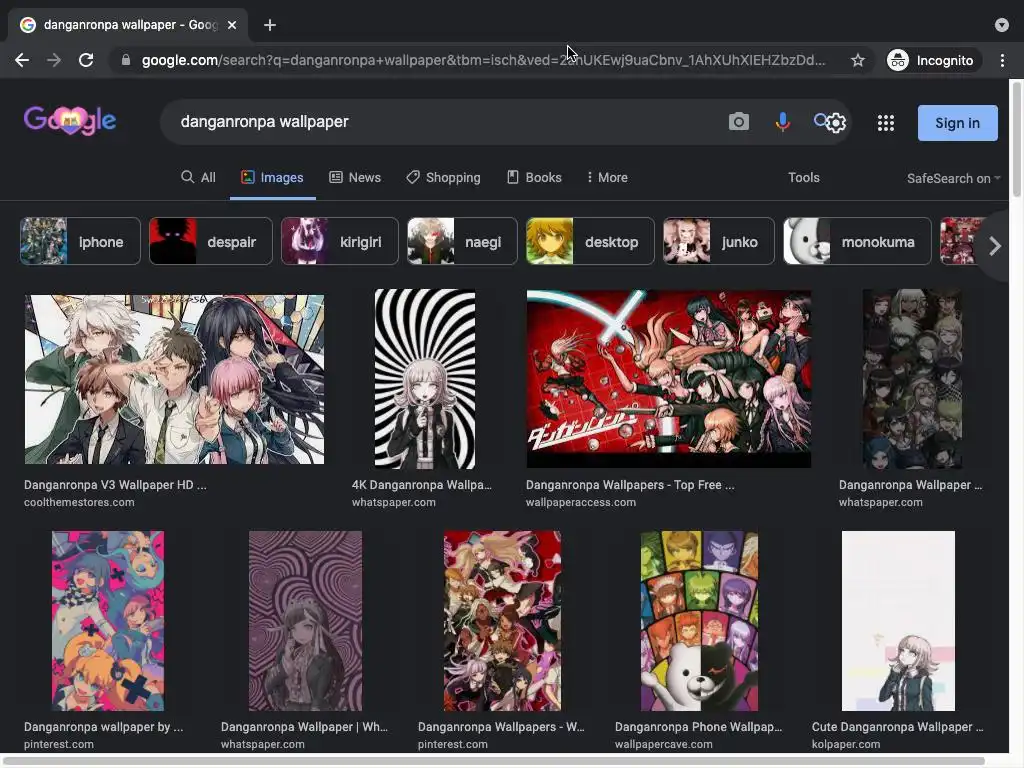Close the danganronpa wallpaper tab
This screenshot has width=1024, height=768.
(x=232, y=25)
